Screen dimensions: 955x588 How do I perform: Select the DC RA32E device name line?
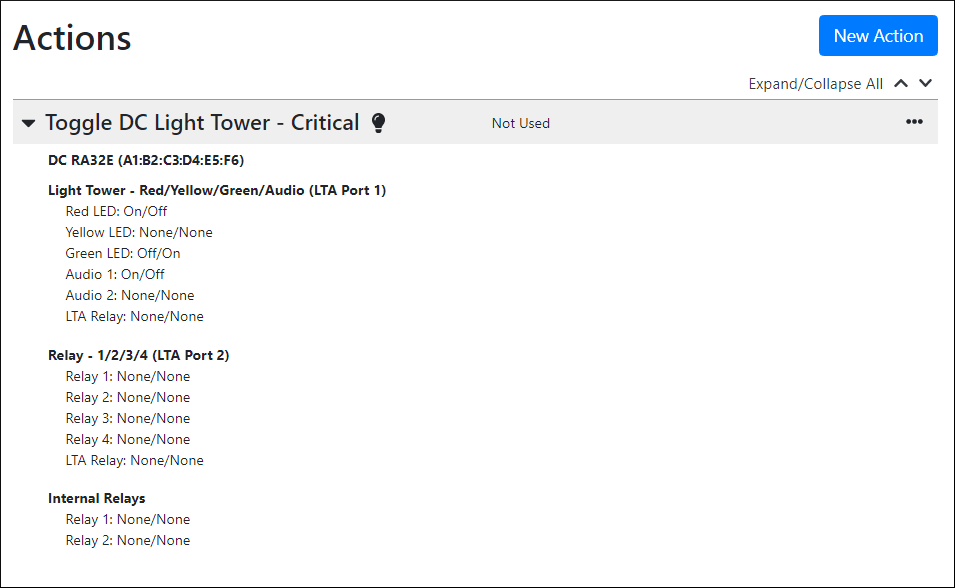tap(146, 160)
